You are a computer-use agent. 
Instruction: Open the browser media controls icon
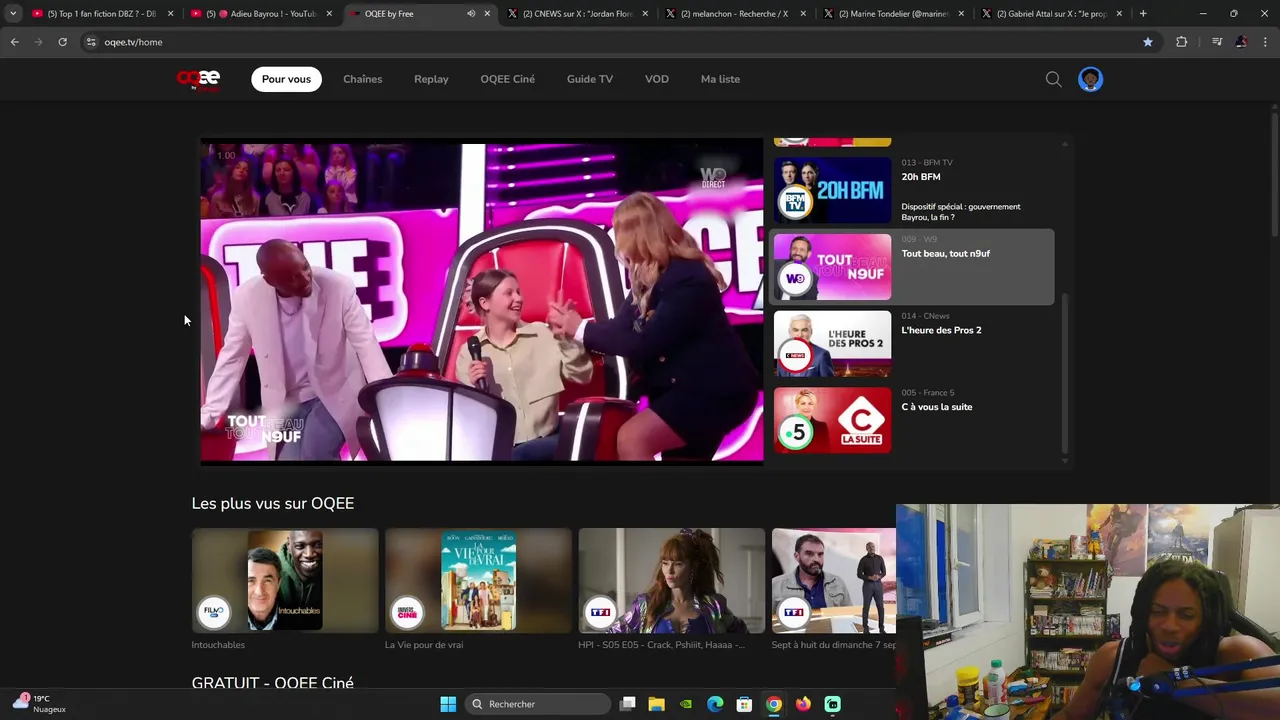pyautogui.click(x=1217, y=42)
